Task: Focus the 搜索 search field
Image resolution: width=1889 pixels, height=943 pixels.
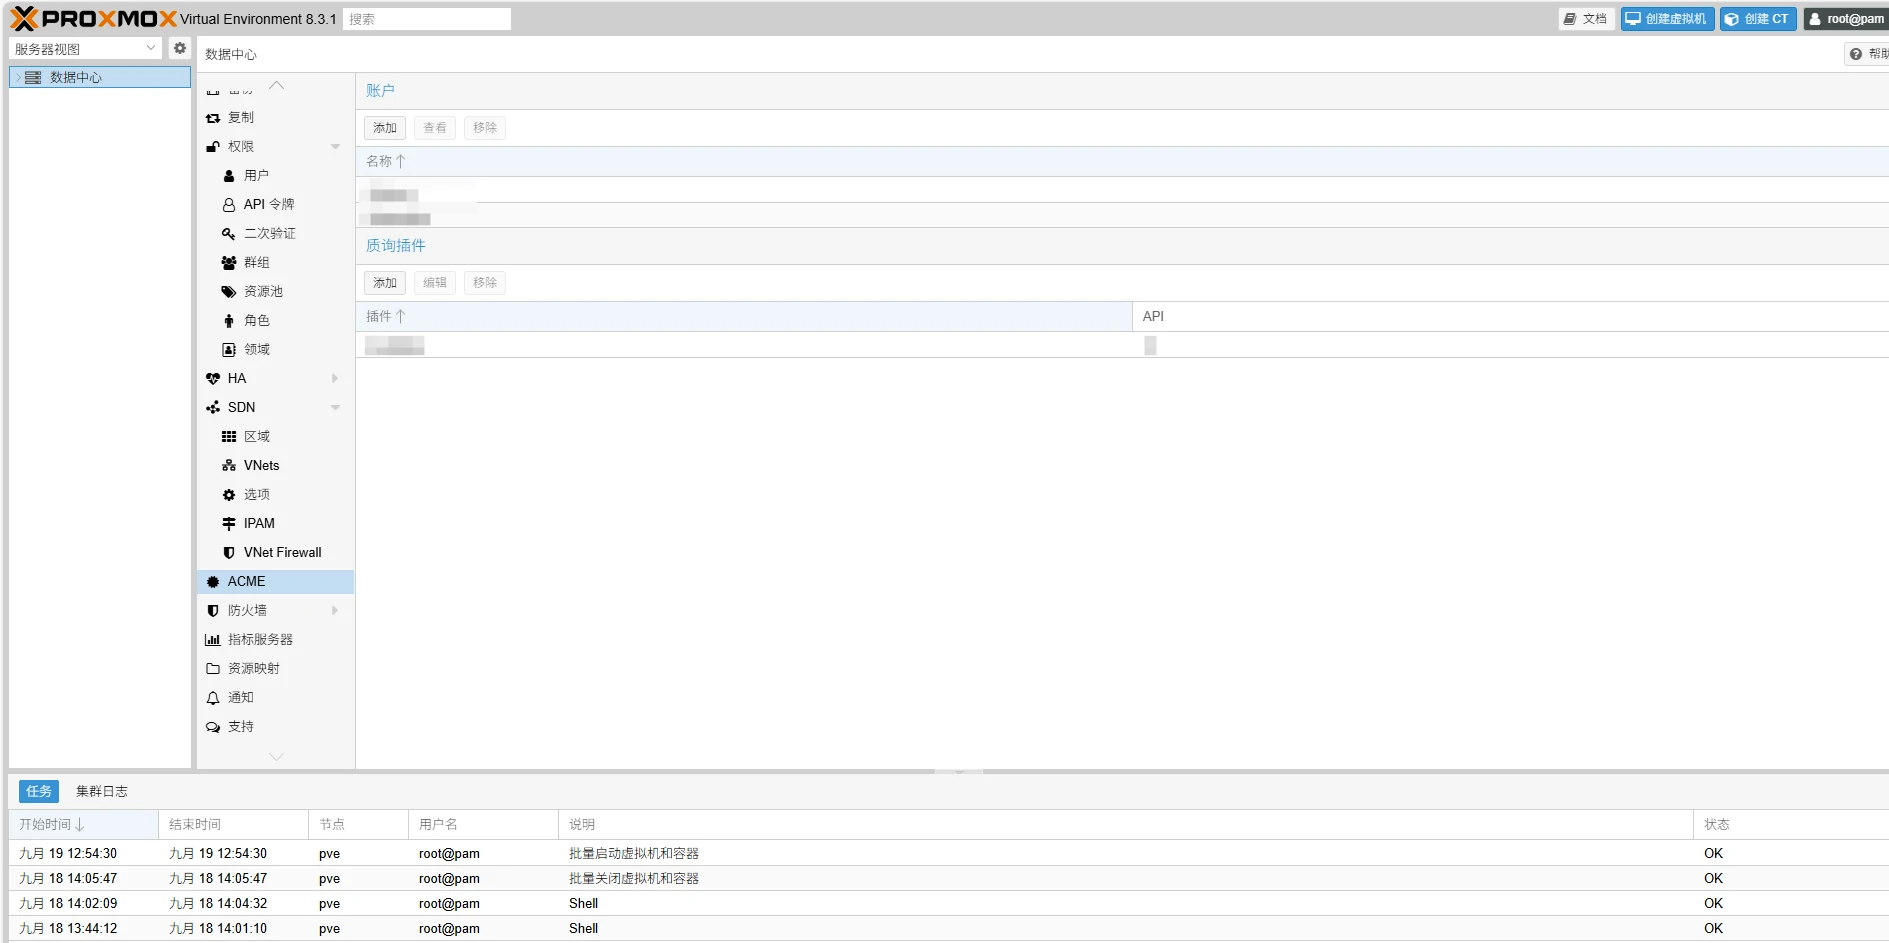Action: (427, 19)
